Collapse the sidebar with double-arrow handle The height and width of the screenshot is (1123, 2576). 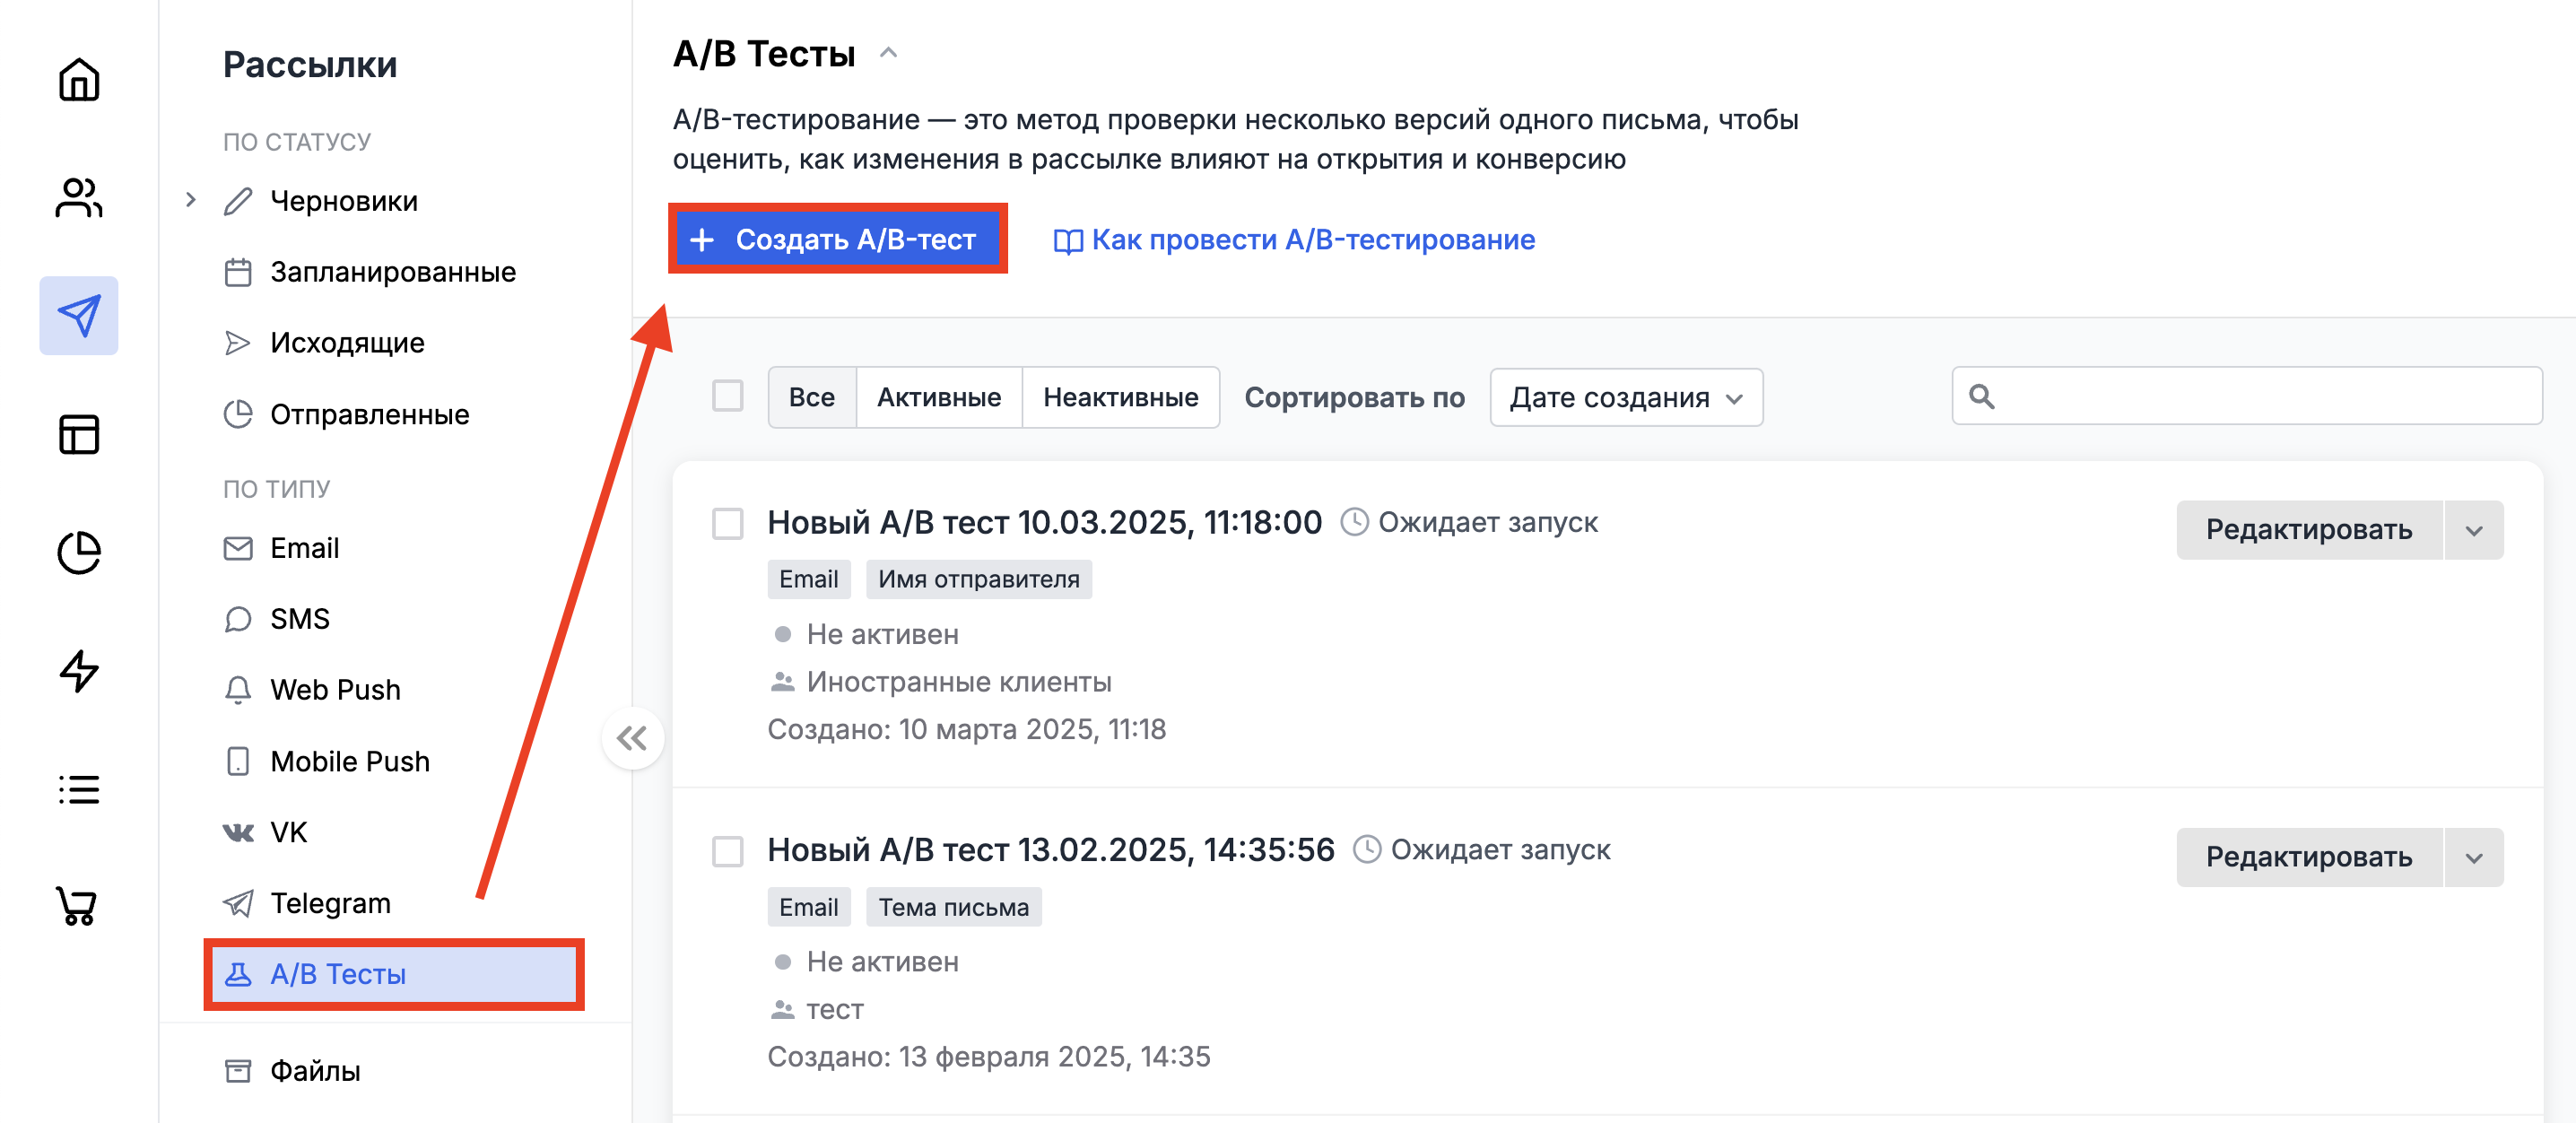632,738
